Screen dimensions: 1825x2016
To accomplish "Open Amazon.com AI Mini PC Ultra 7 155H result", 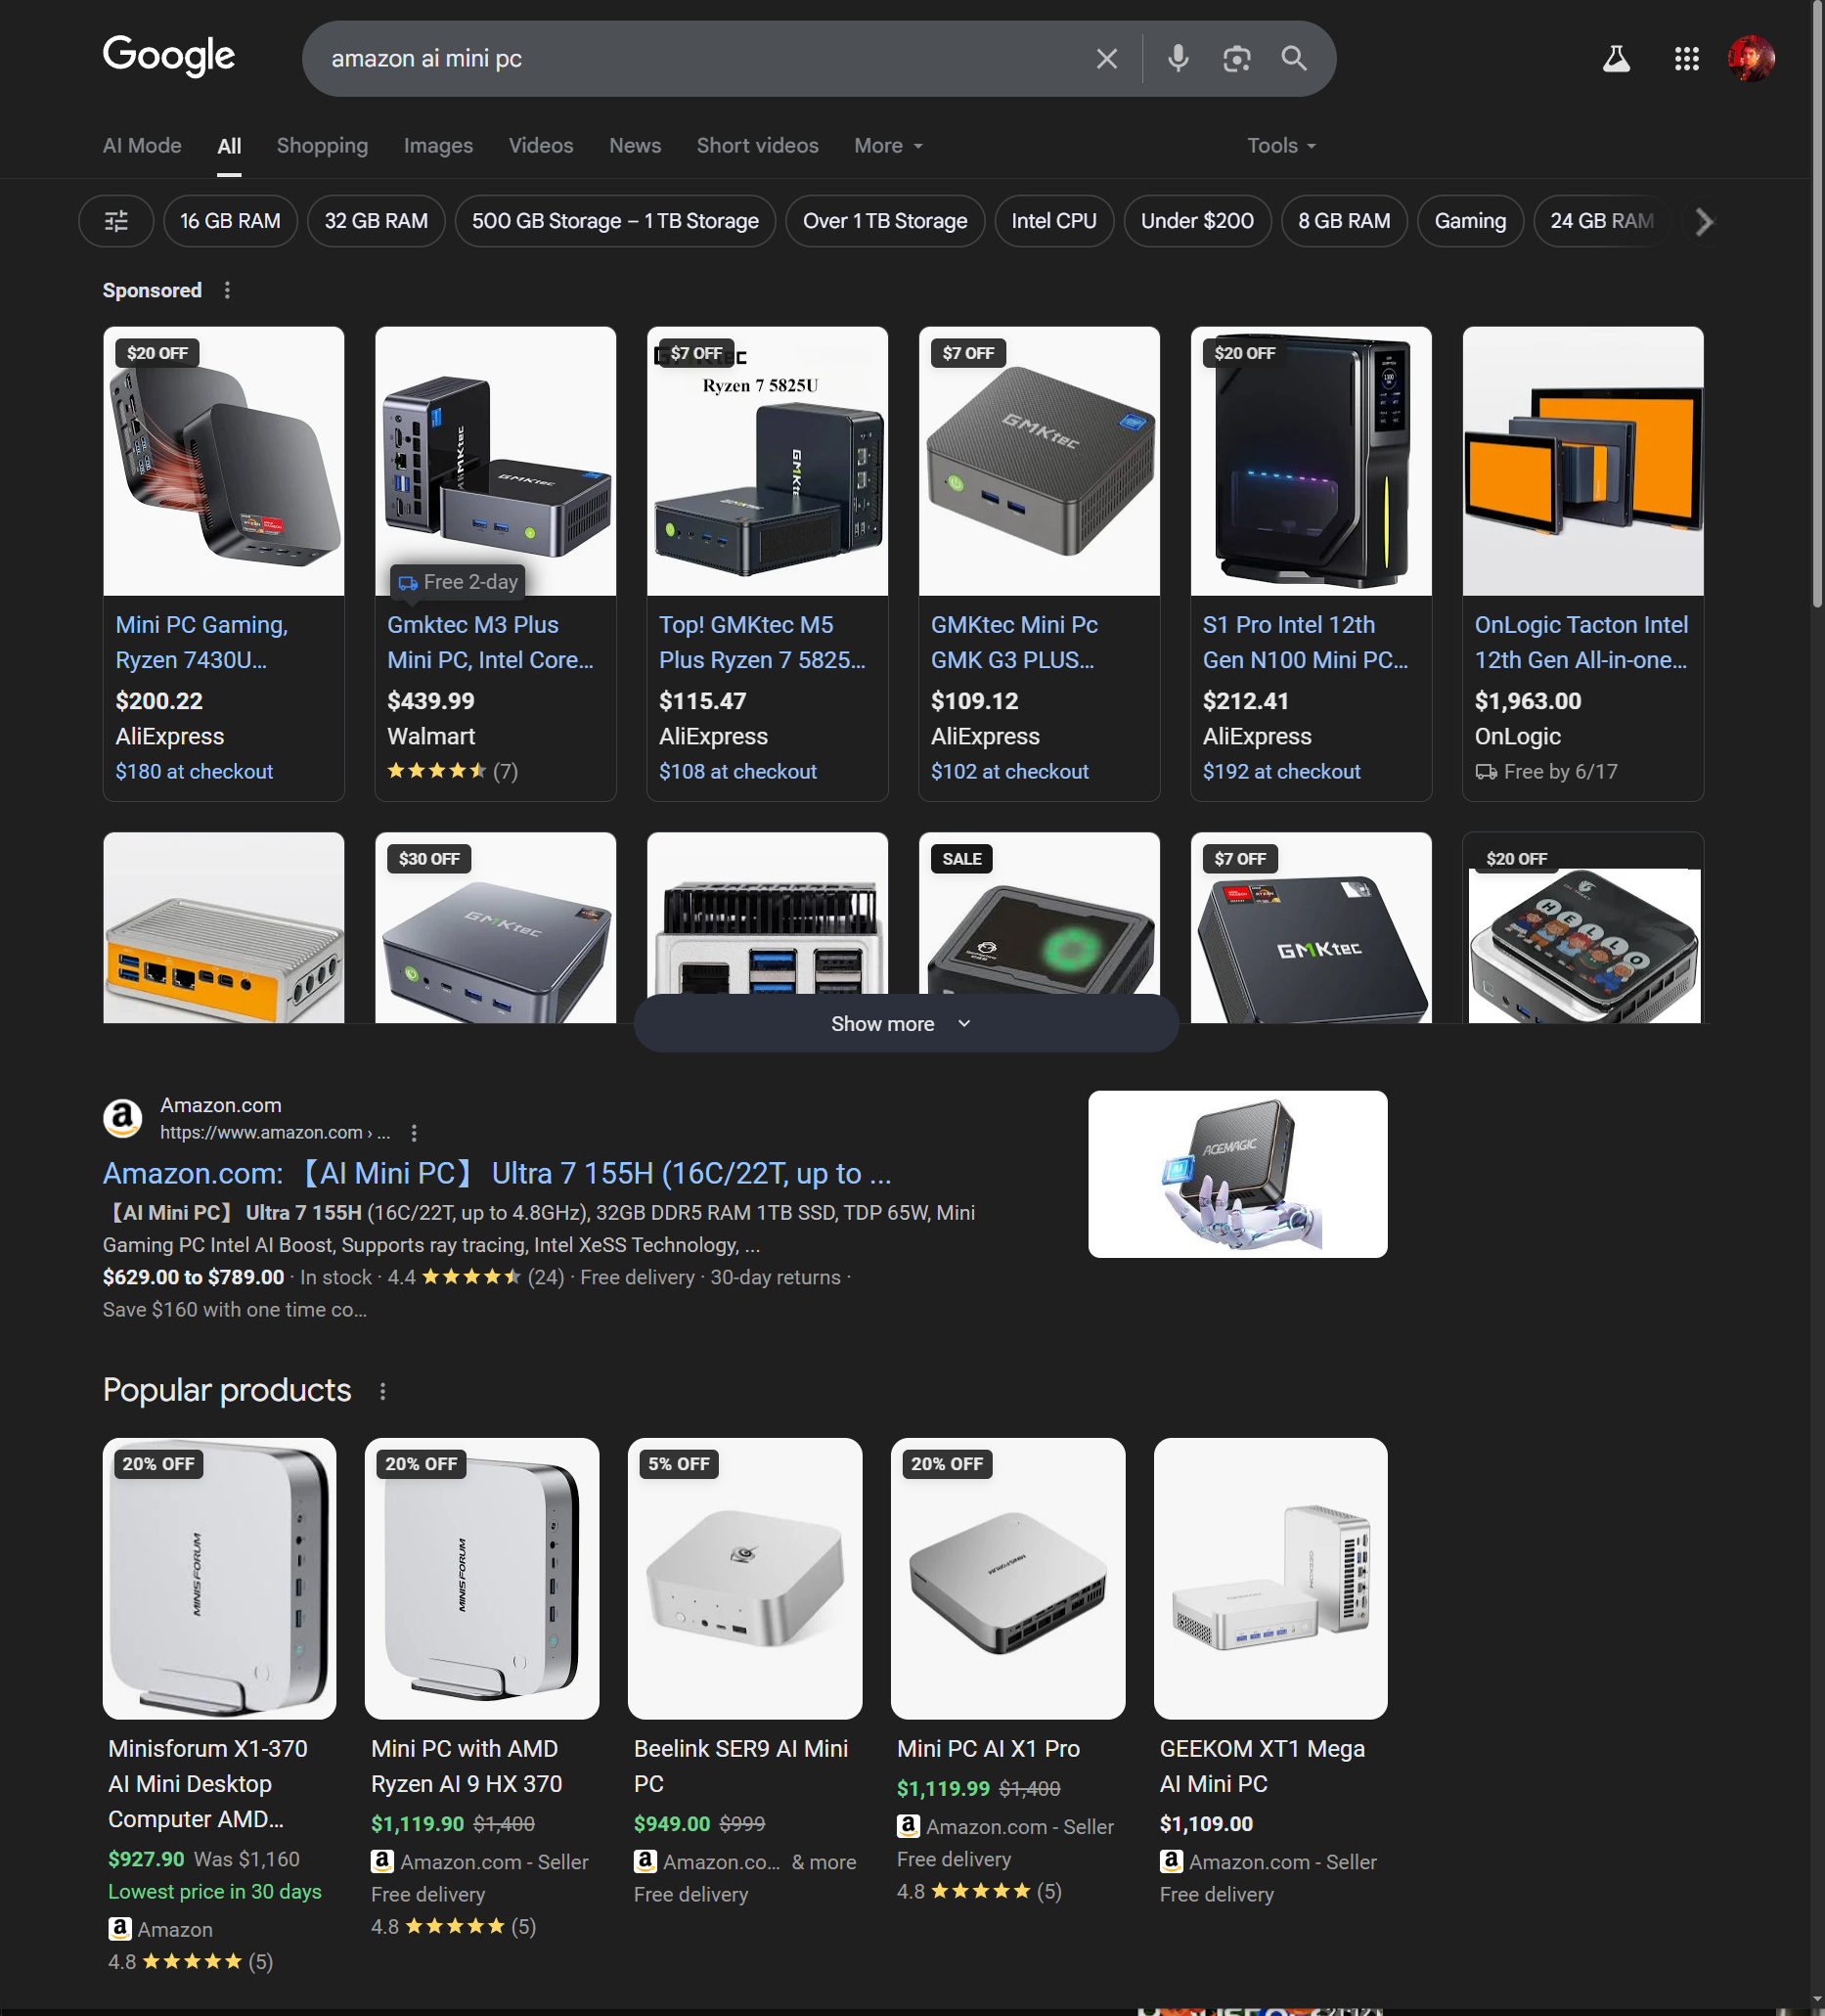I will click(497, 1173).
